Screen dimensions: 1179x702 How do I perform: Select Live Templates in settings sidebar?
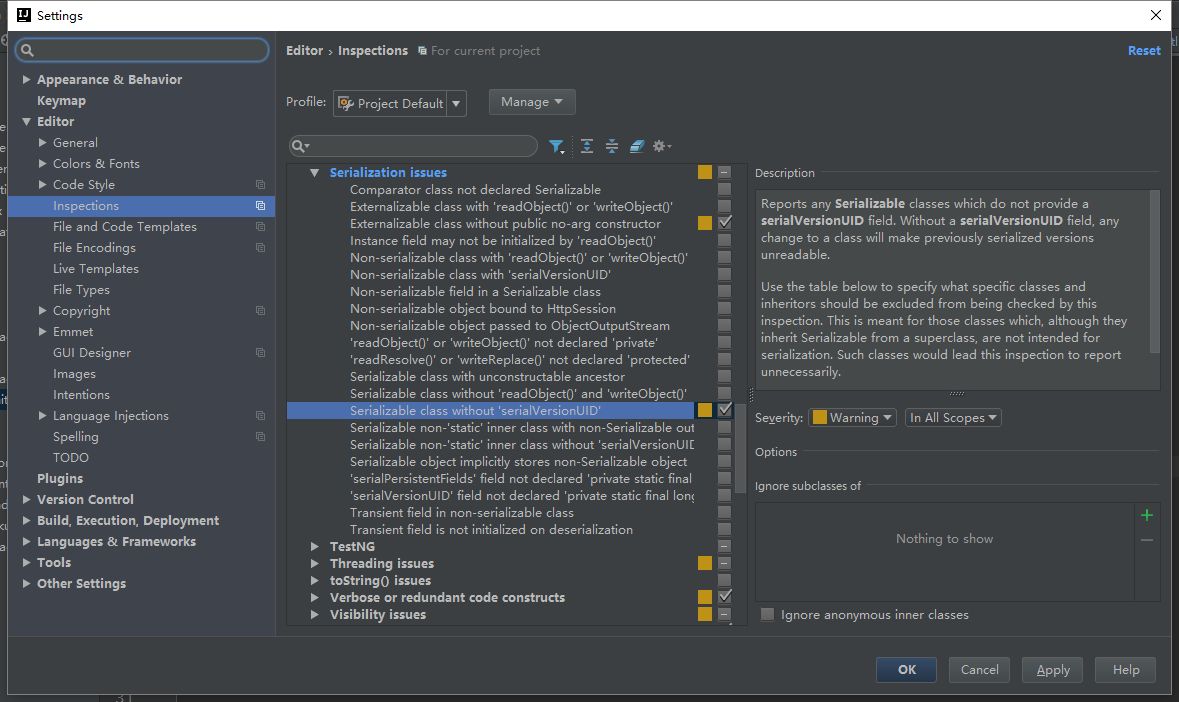[95, 269]
